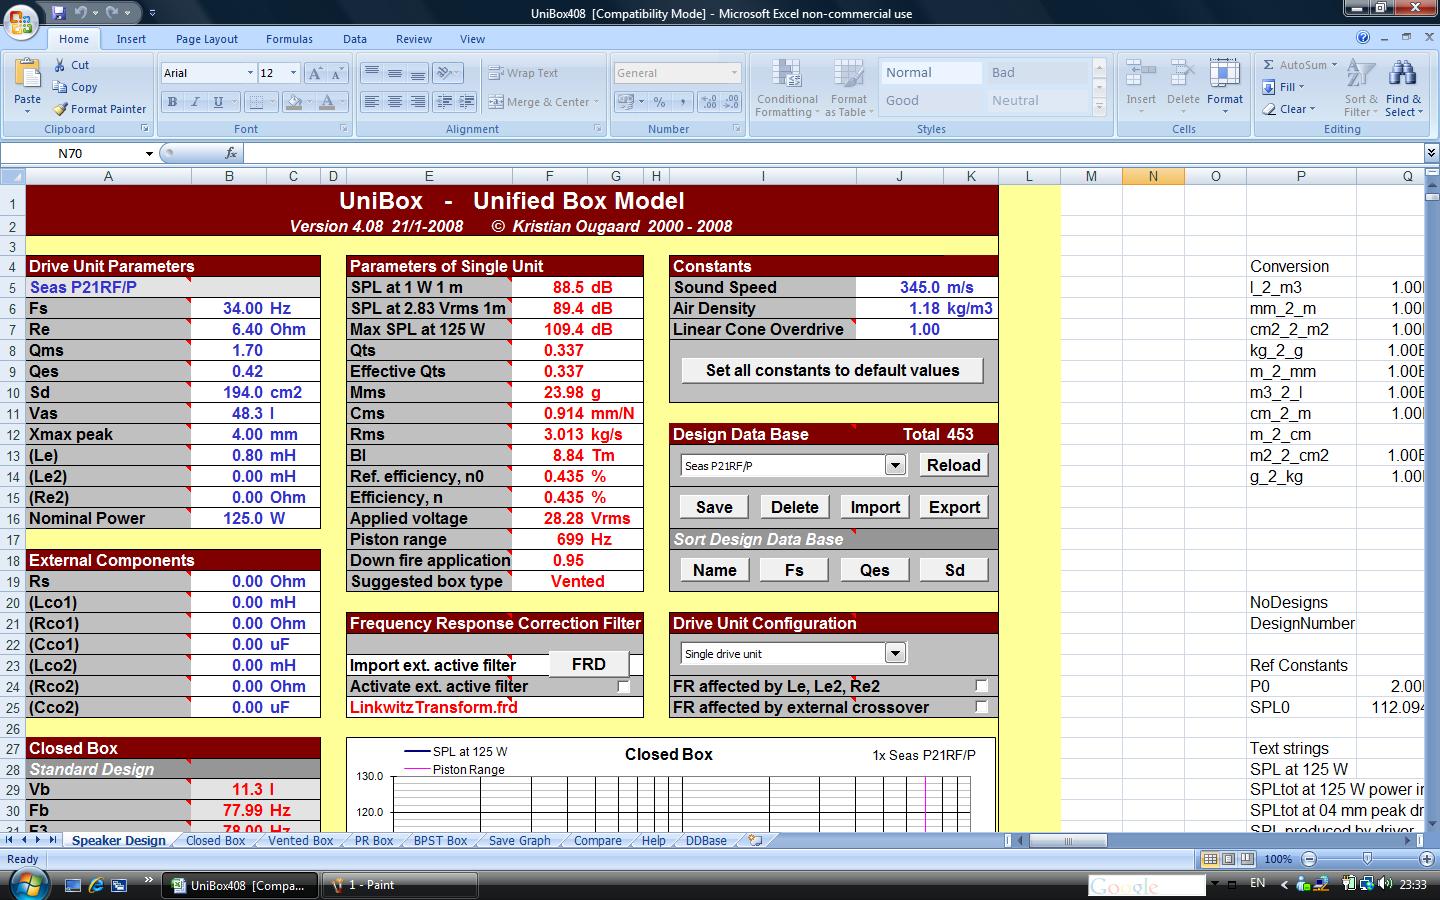Image resolution: width=1440 pixels, height=900 pixels.
Task: Toggle Activate ext. active filter checkbox
Action: click(x=623, y=686)
